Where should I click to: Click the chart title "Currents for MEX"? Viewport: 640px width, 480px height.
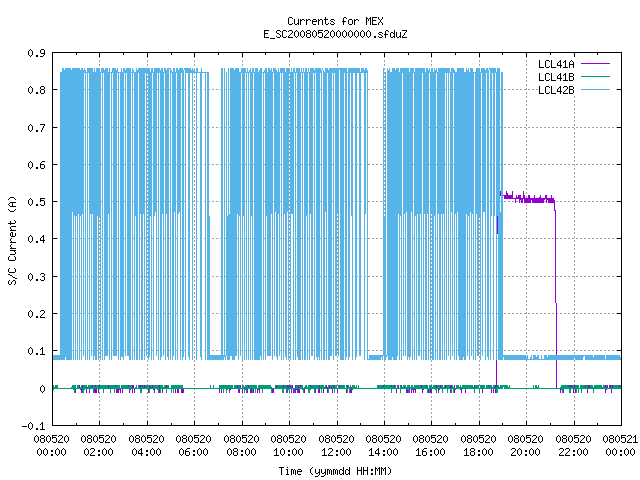coord(335,21)
